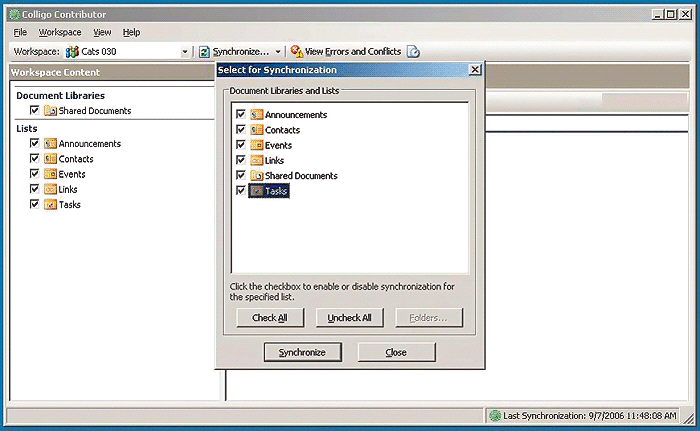Click Contacts icon in the synchronization dialog

click(257, 130)
